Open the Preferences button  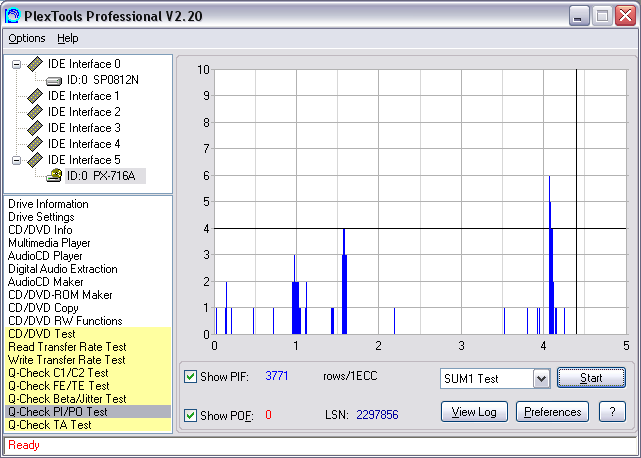point(552,412)
